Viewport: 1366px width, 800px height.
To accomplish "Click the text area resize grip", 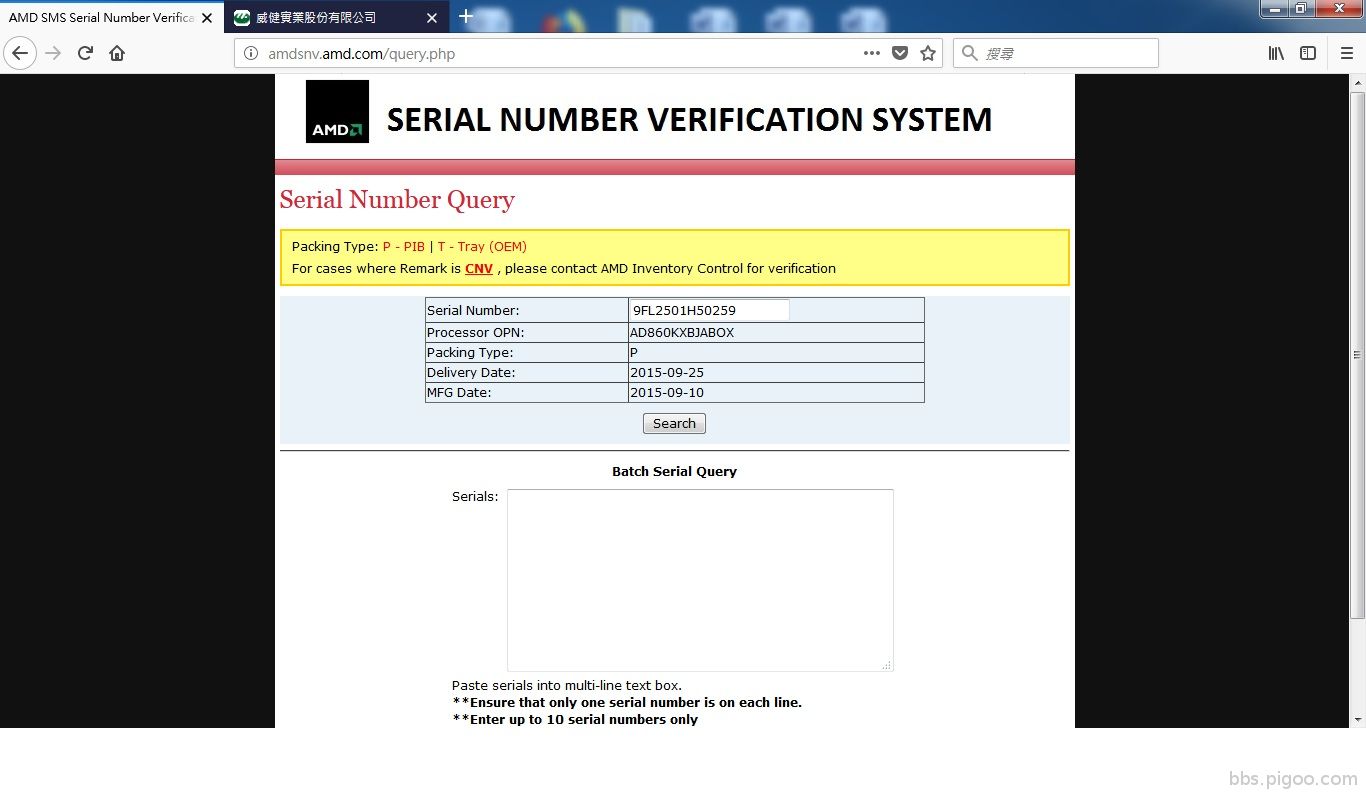I will point(886,665).
